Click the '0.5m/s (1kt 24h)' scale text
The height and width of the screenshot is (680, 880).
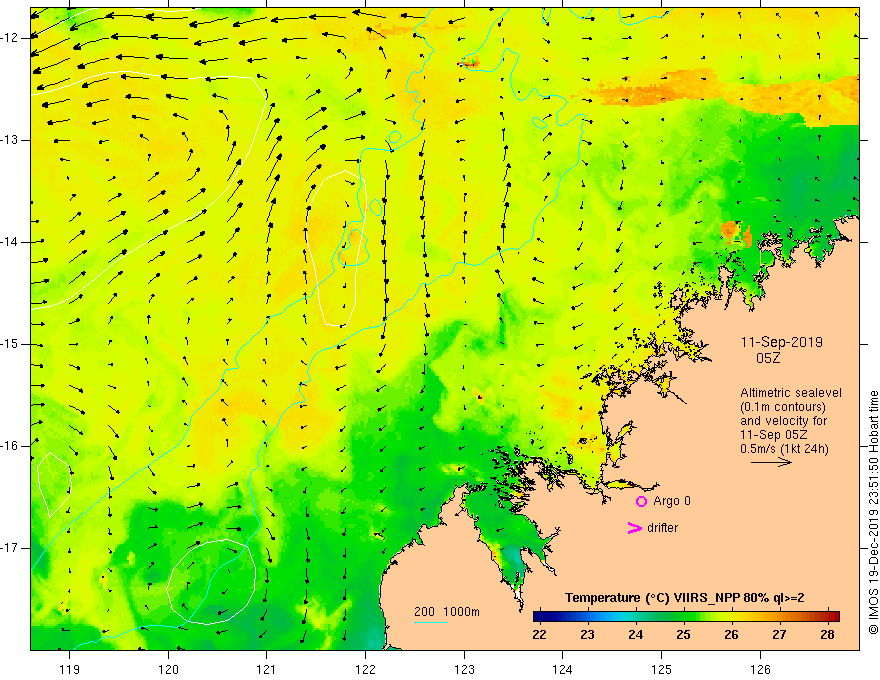(784, 449)
